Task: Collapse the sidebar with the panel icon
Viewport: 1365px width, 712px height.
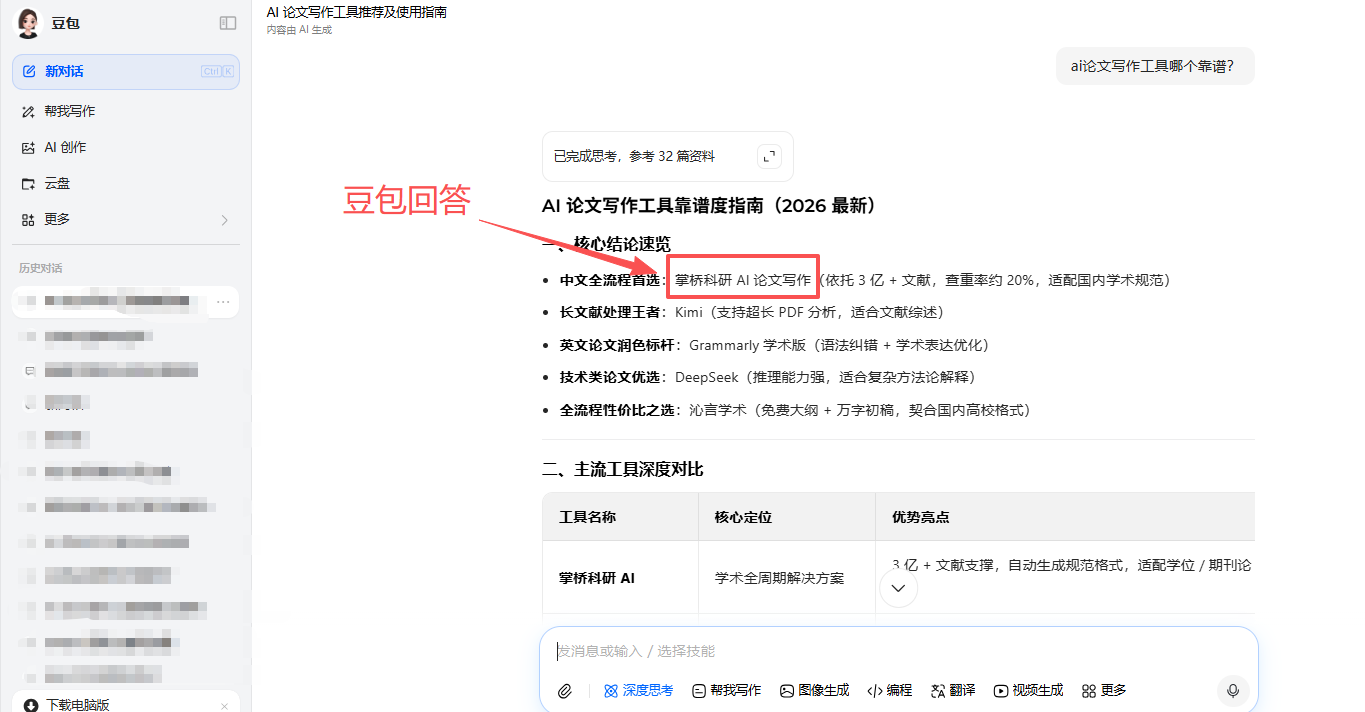Action: click(228, 23)
